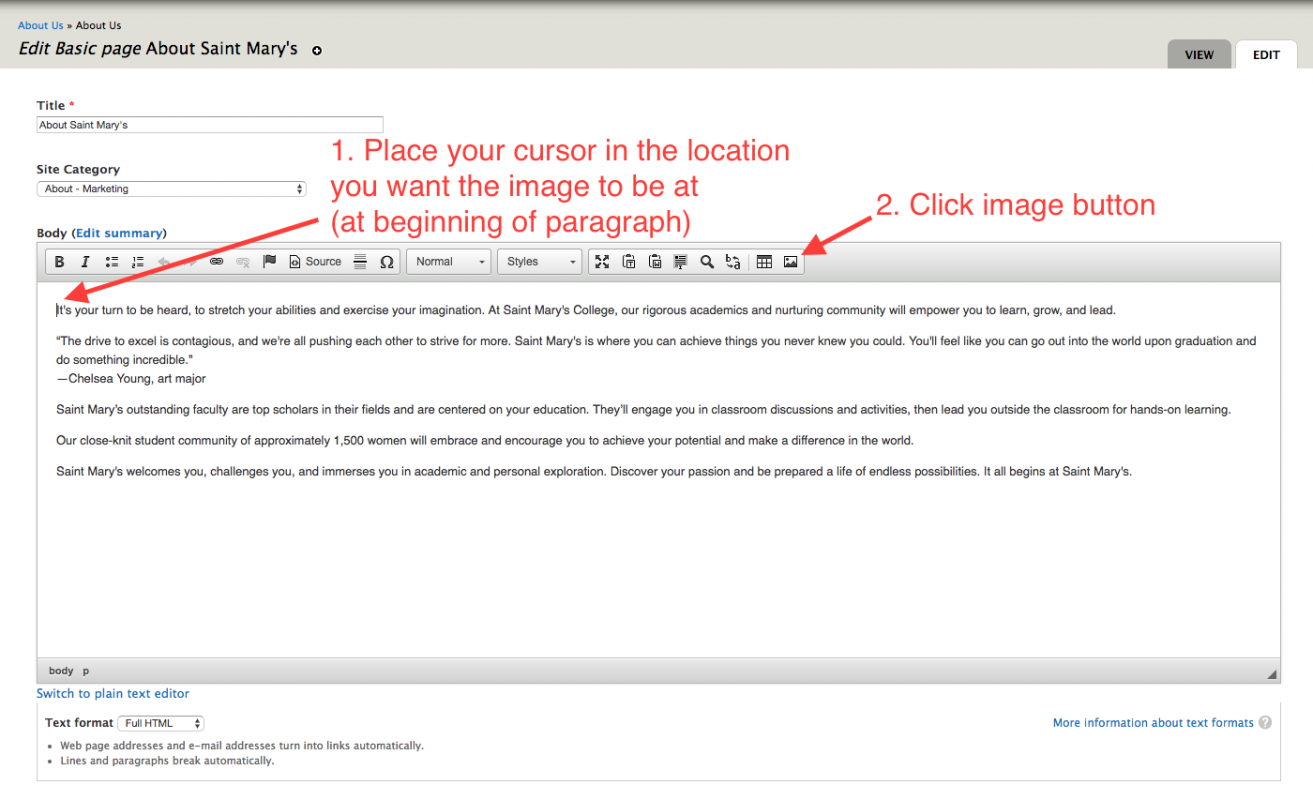Click the Edit summary link
1313x800 pixels.
pyautogui.click(x=119, y=233)
